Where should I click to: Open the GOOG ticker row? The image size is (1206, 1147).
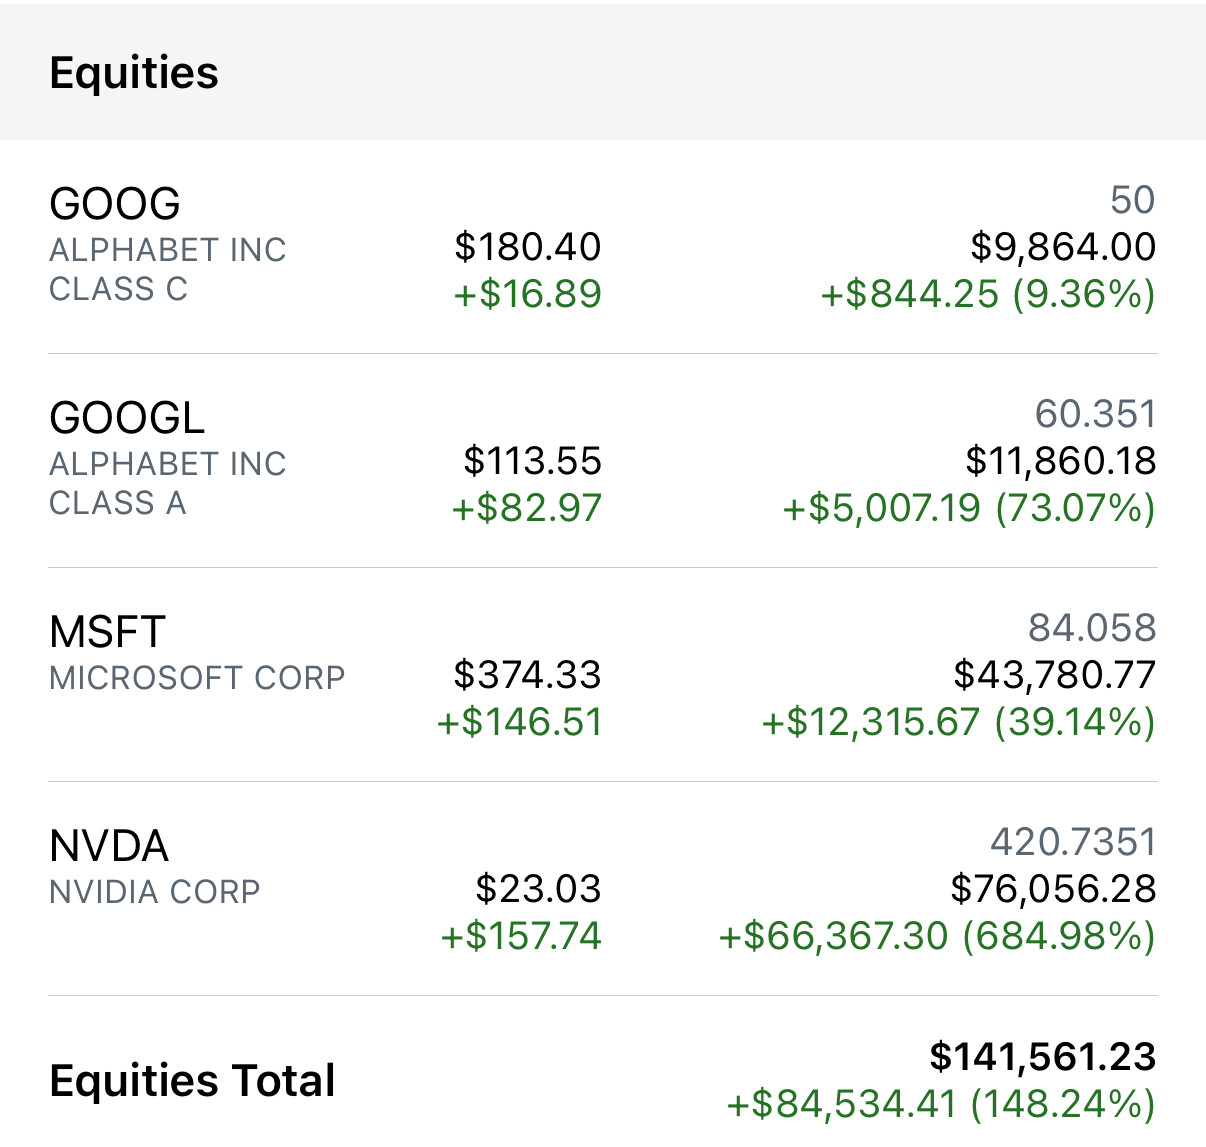click(x=115, y=204)
